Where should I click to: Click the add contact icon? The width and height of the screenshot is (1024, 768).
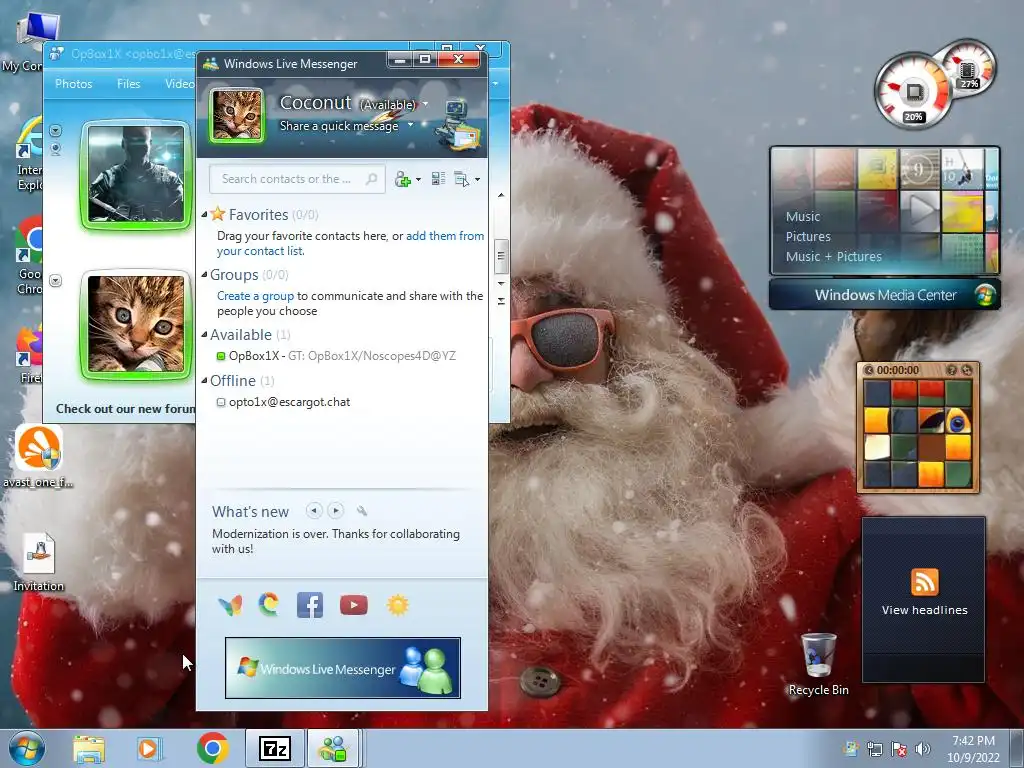click(x=402, y=180)
